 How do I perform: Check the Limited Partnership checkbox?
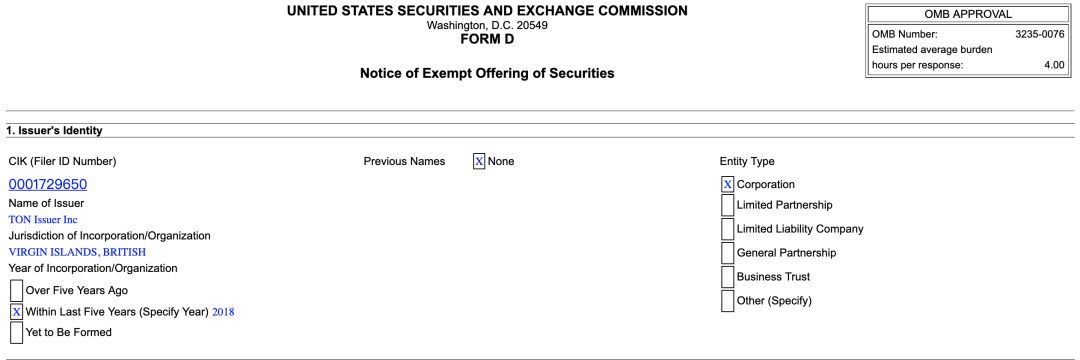(x=727, y=205)
